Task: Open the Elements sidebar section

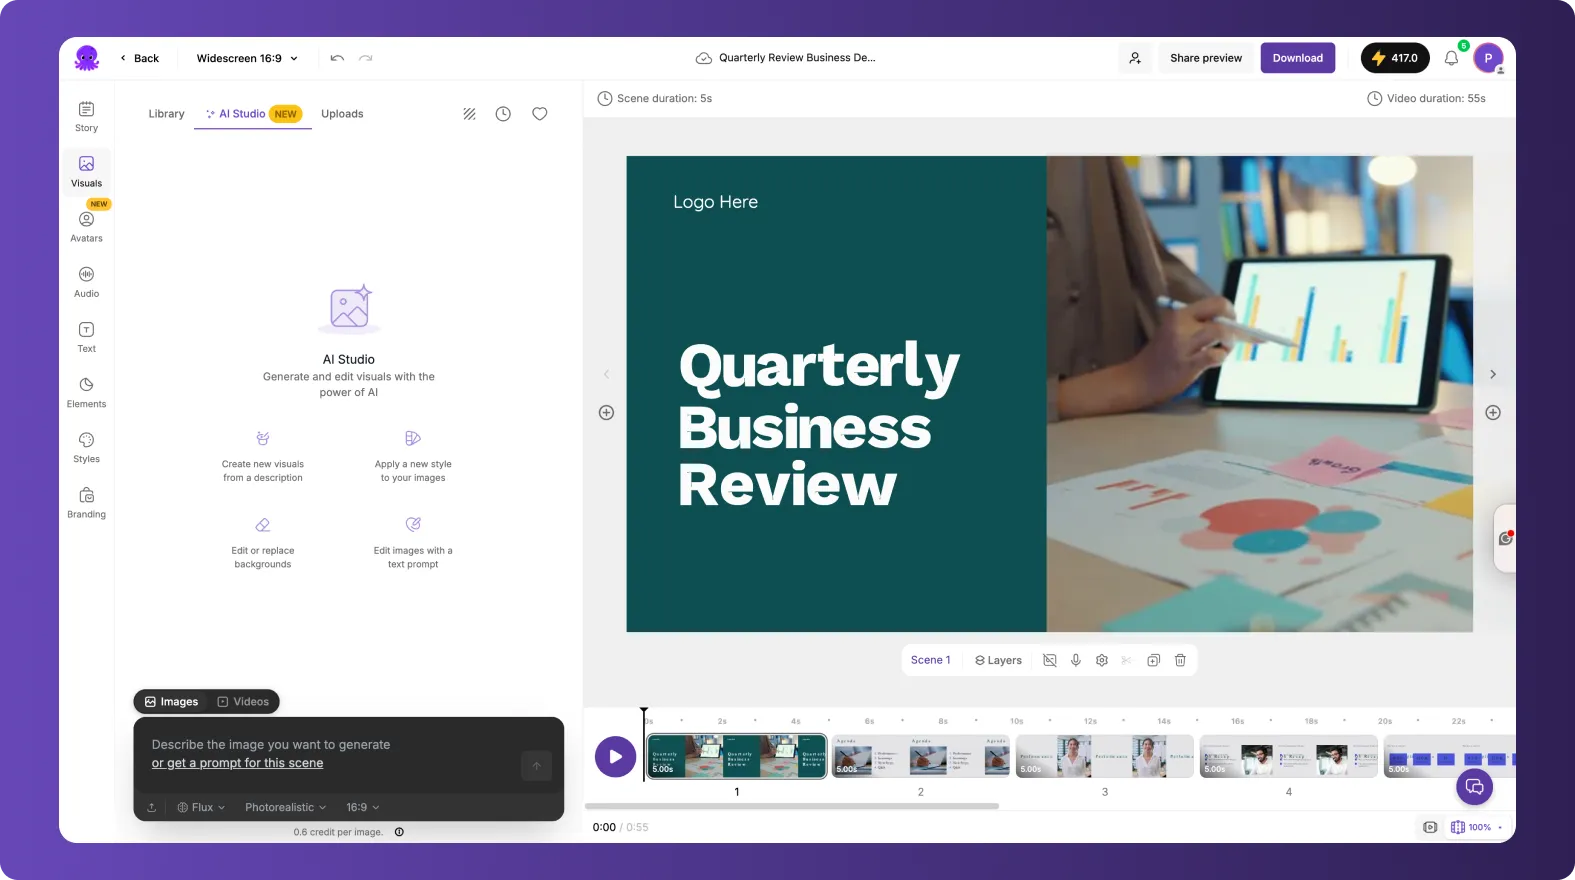Action: [86, 392]
